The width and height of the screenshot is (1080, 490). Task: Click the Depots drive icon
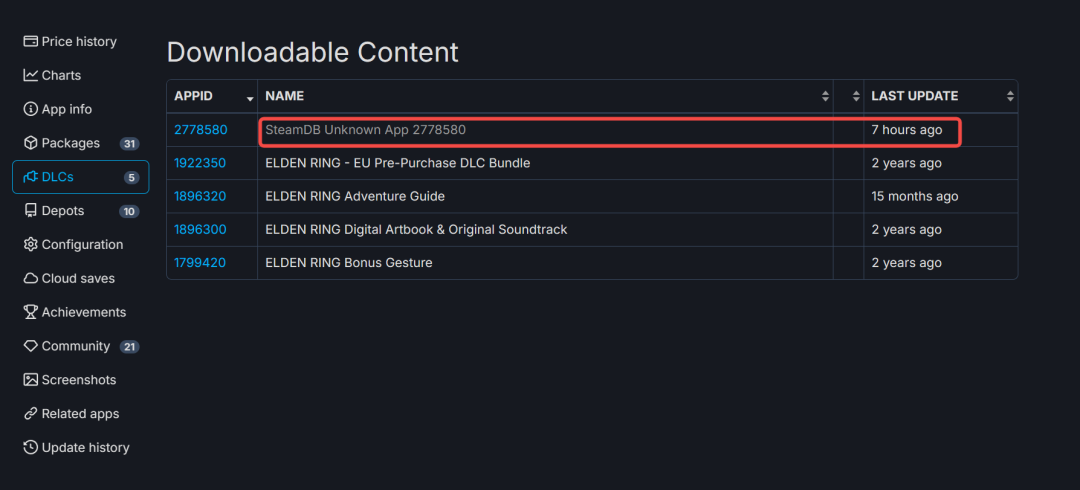point(30,210)
